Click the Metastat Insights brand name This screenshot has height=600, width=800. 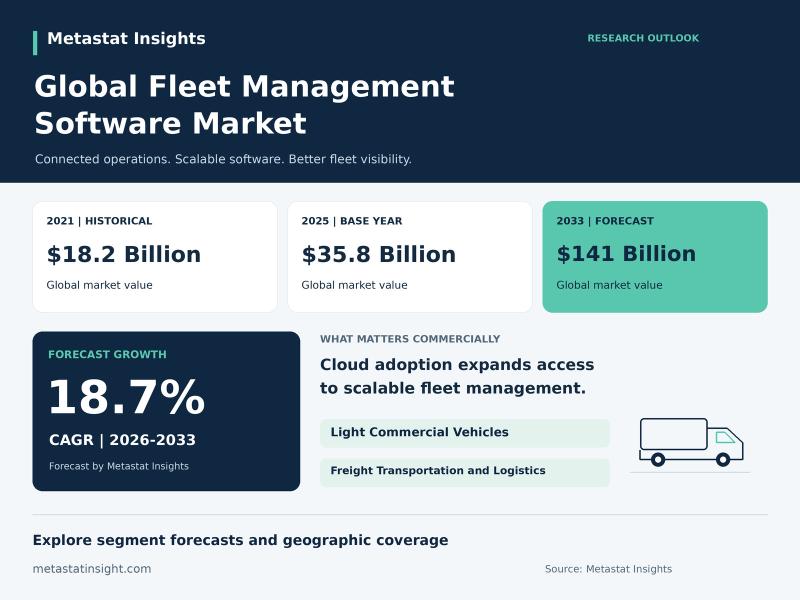click(x=126, y=38)
